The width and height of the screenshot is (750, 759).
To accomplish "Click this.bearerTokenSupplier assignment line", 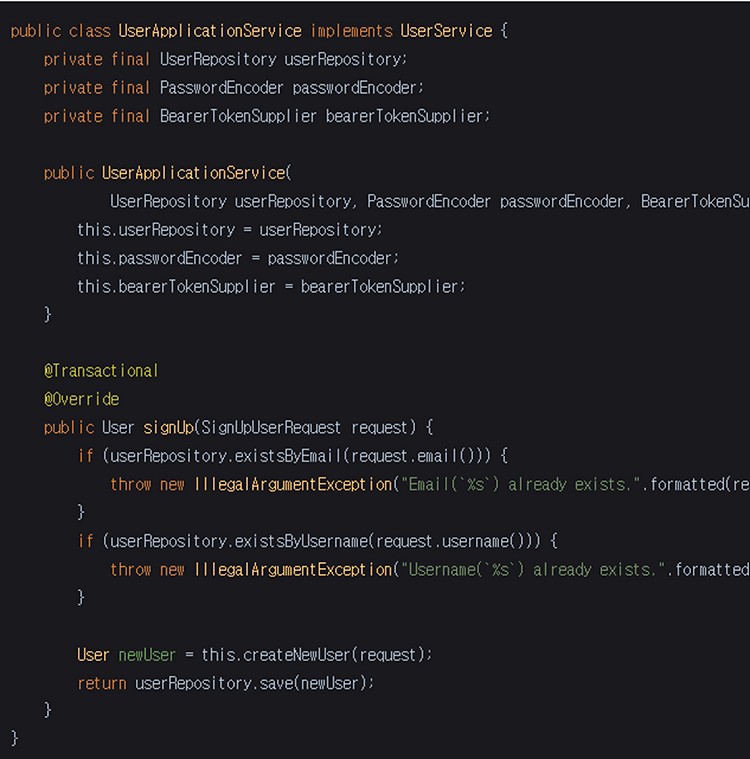I will coord(271,287).
